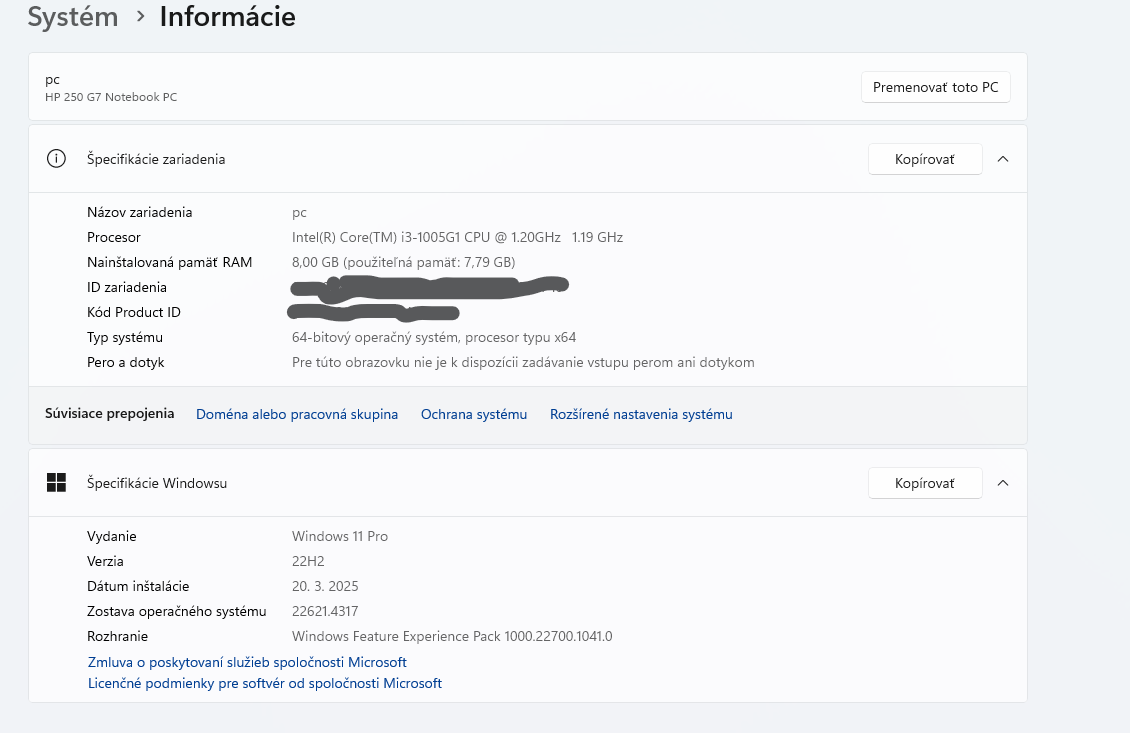Click the Windows logo icon beside Špecifikácie Windowsu
This screenshot has height=733, width=1130.
[x=56, y=483]
